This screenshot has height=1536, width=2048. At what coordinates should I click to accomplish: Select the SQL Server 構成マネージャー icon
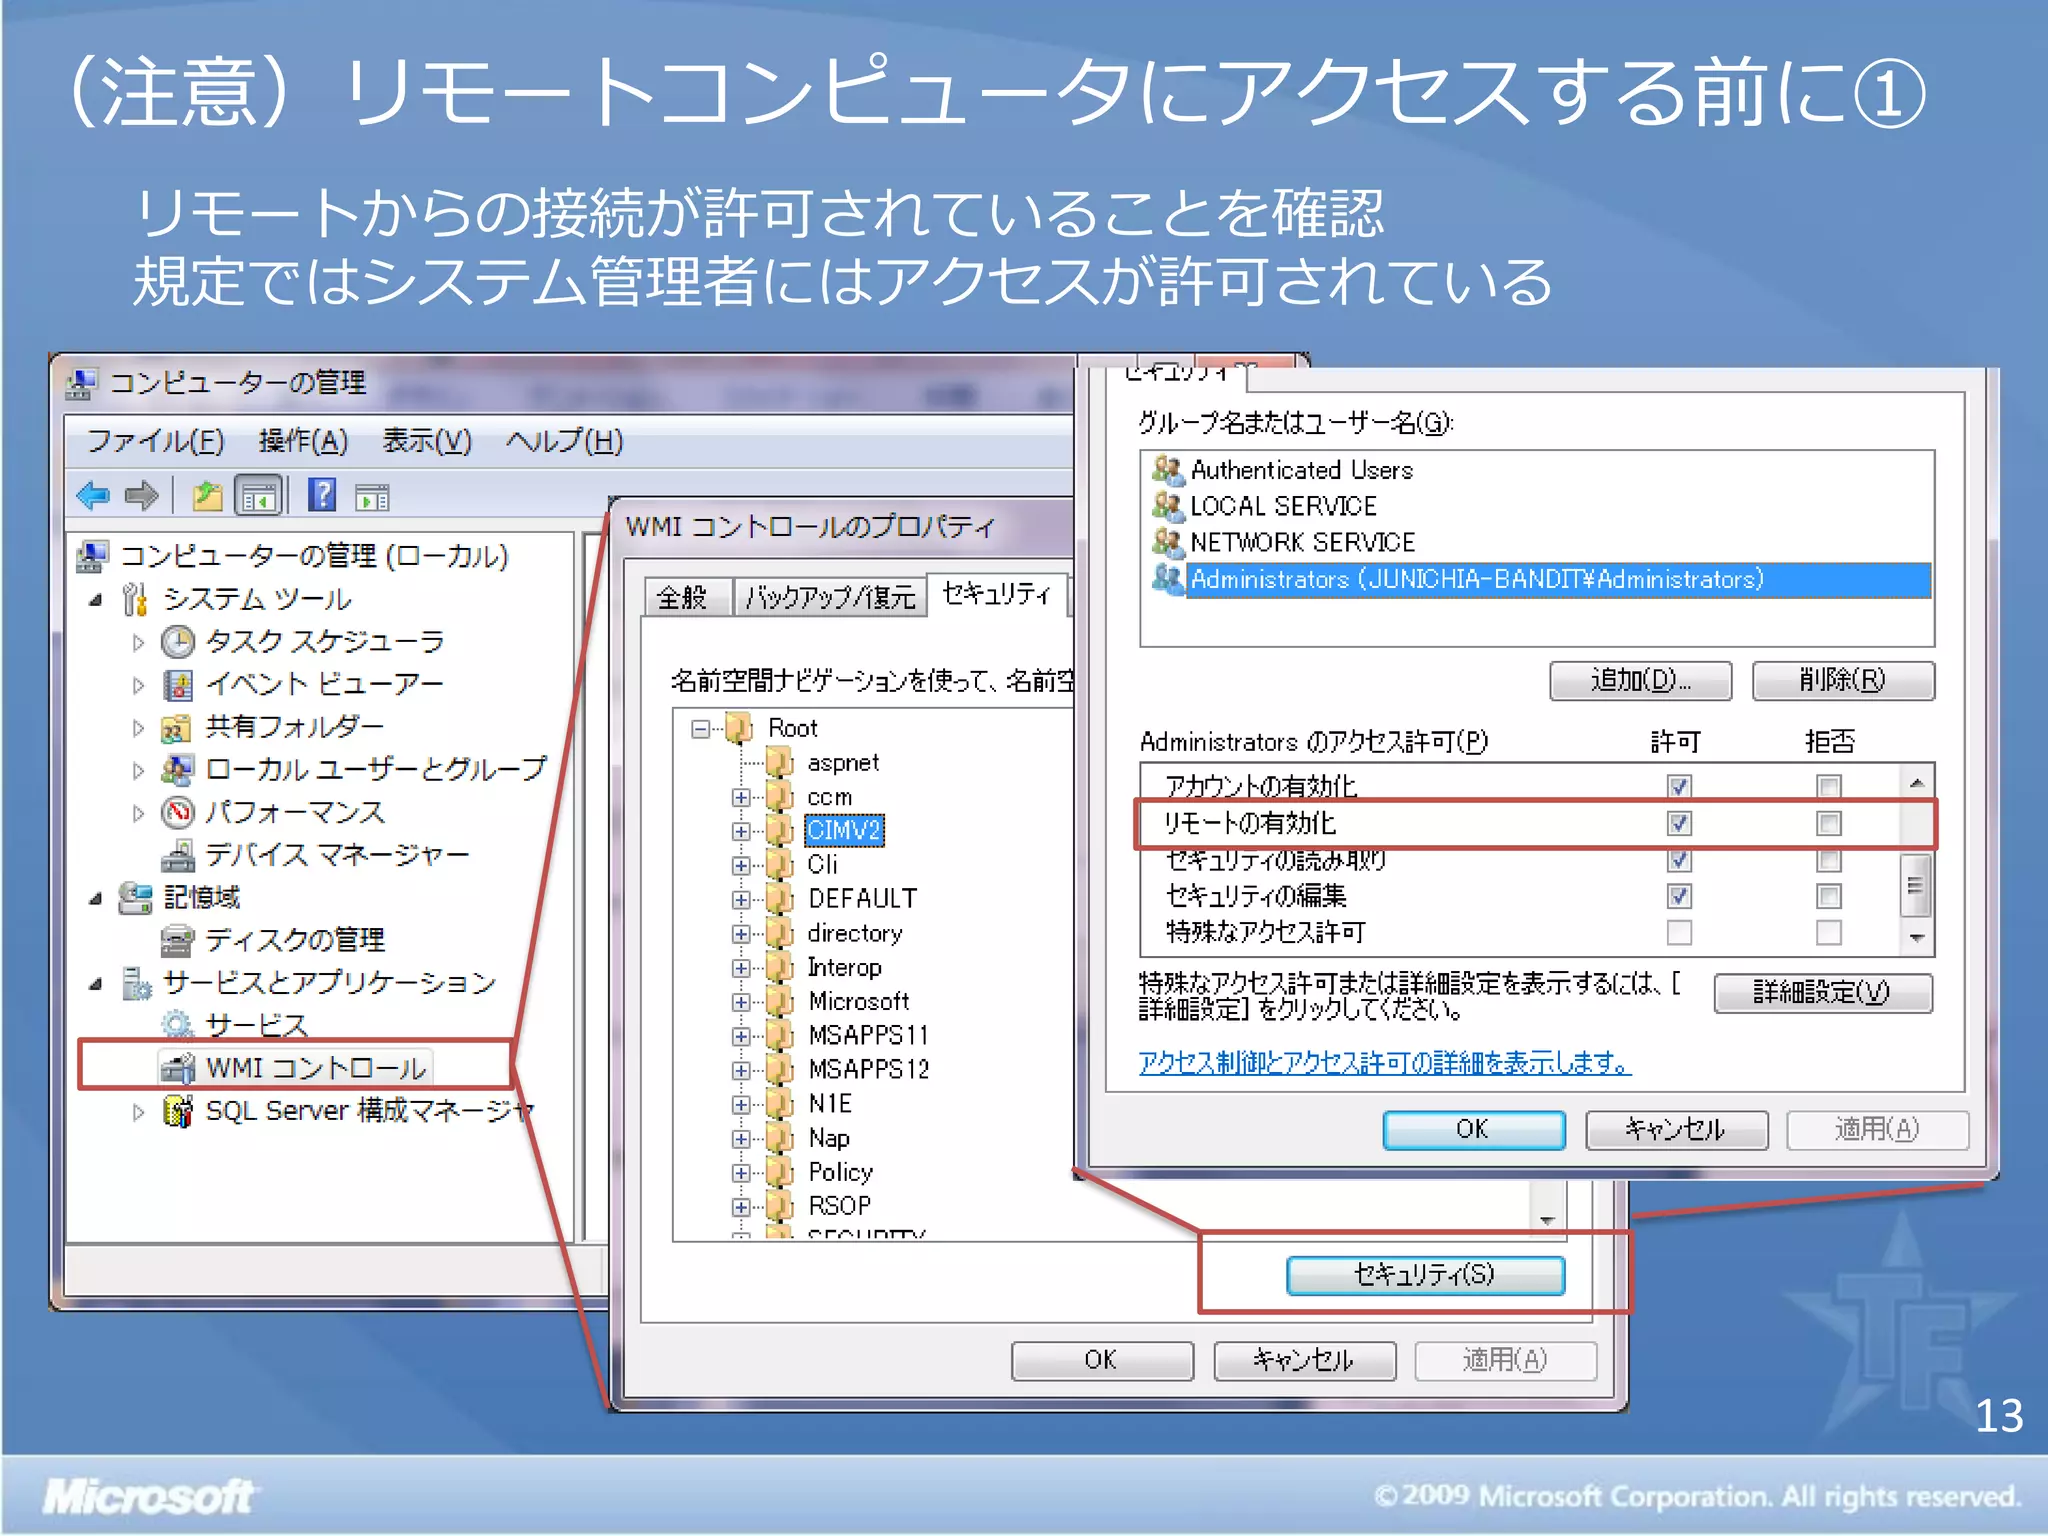[178, 1110]
